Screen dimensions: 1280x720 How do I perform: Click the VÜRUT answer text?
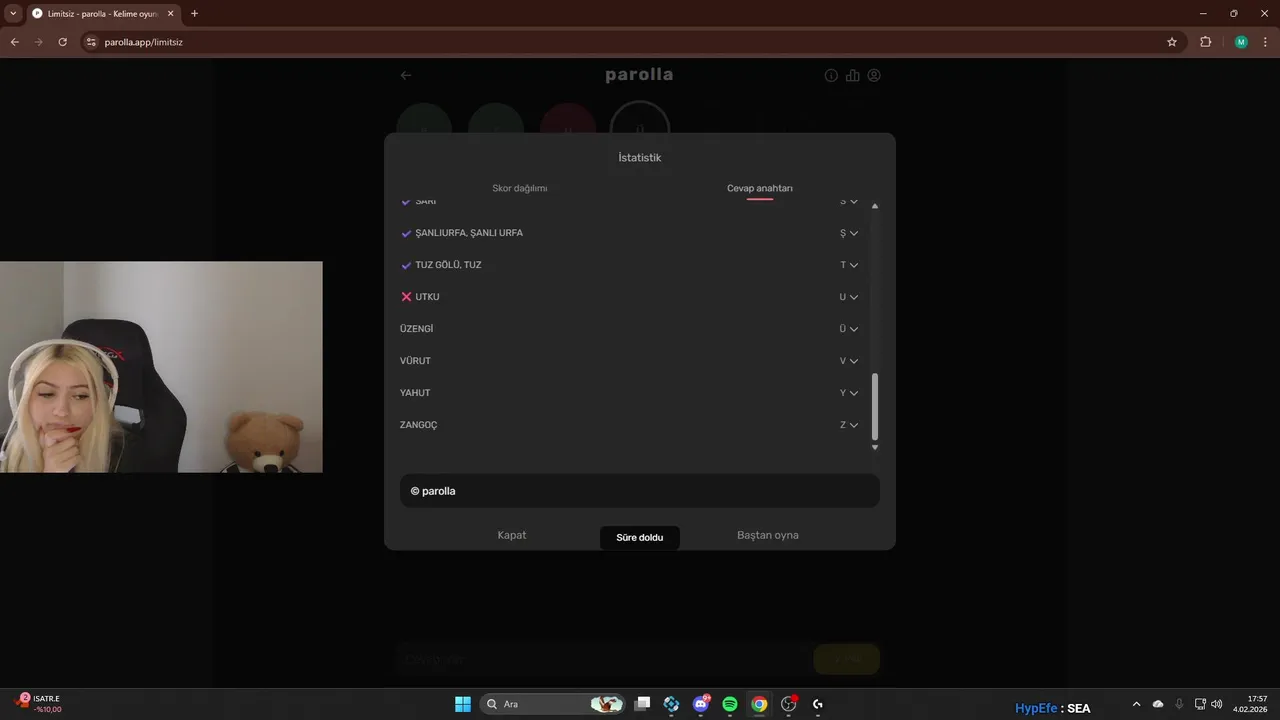pos(415,361)
